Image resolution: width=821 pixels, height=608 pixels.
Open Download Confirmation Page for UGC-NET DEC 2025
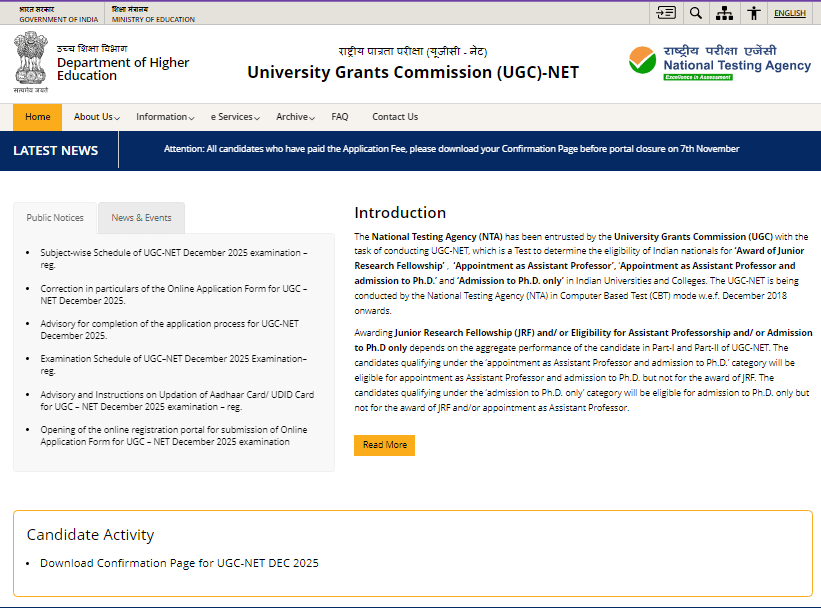178,563
